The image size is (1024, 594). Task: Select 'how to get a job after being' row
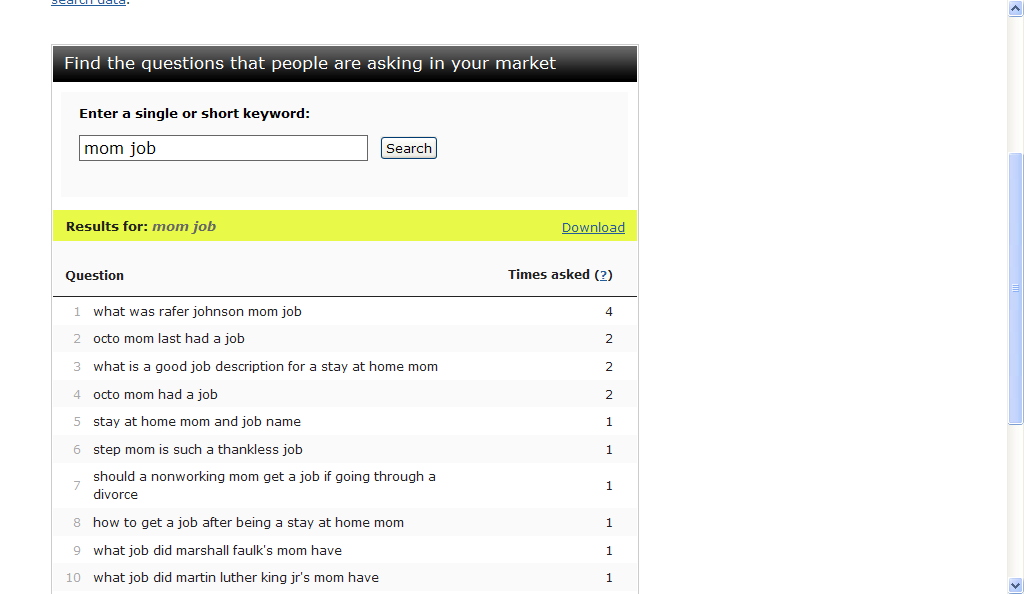point(248,522)
